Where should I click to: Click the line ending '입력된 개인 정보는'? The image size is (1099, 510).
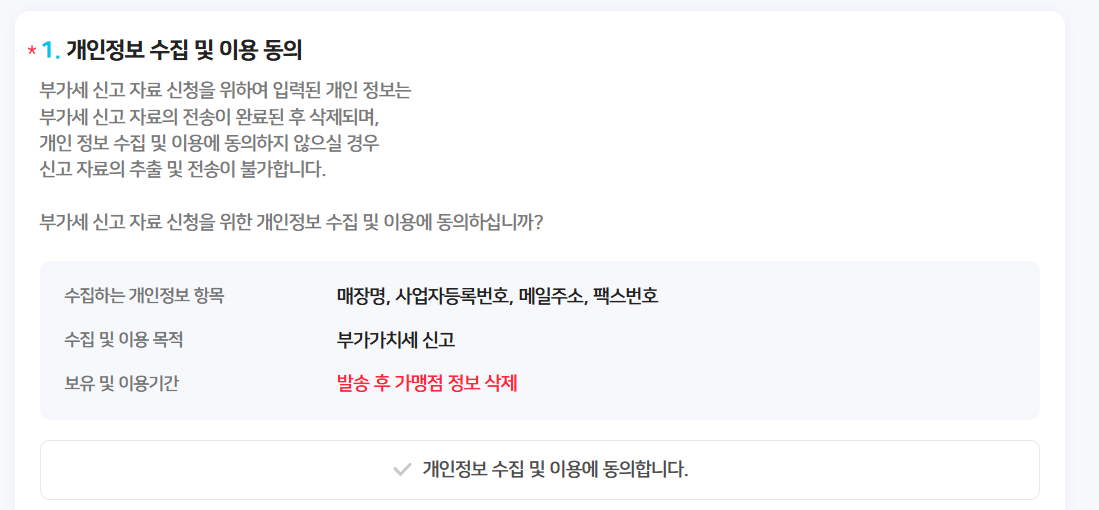225,91
